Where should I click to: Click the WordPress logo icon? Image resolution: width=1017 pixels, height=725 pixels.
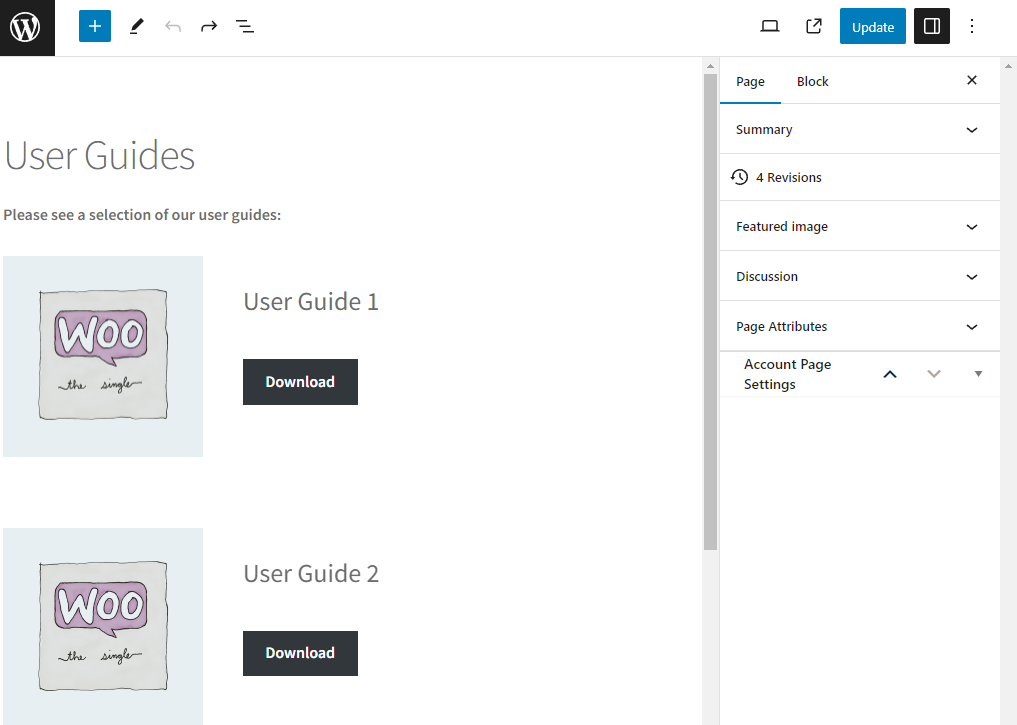(x=25, y=27)
